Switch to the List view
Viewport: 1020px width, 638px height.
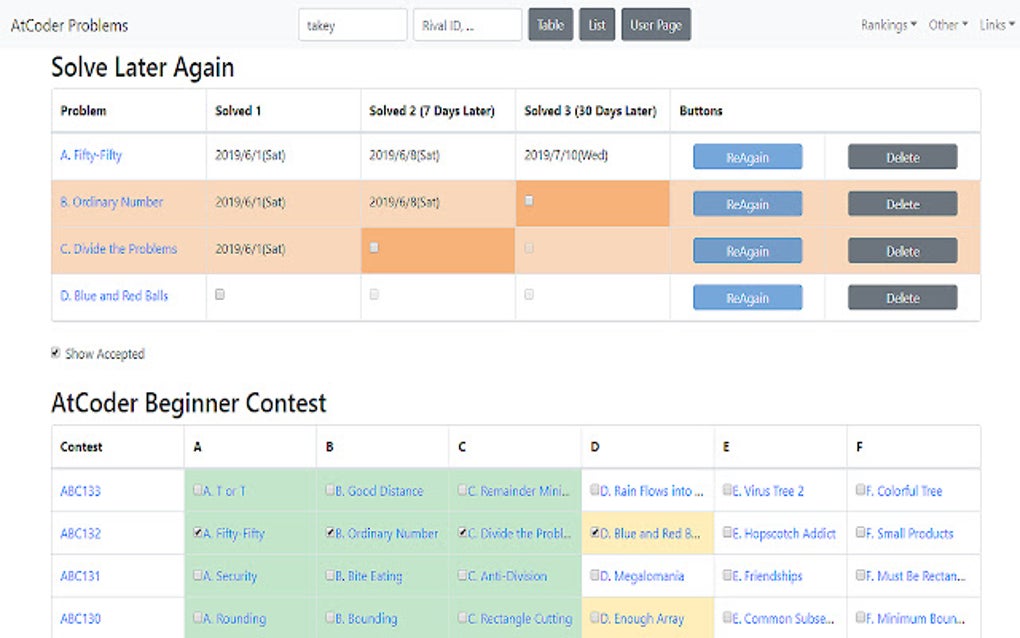coord(597,25)
